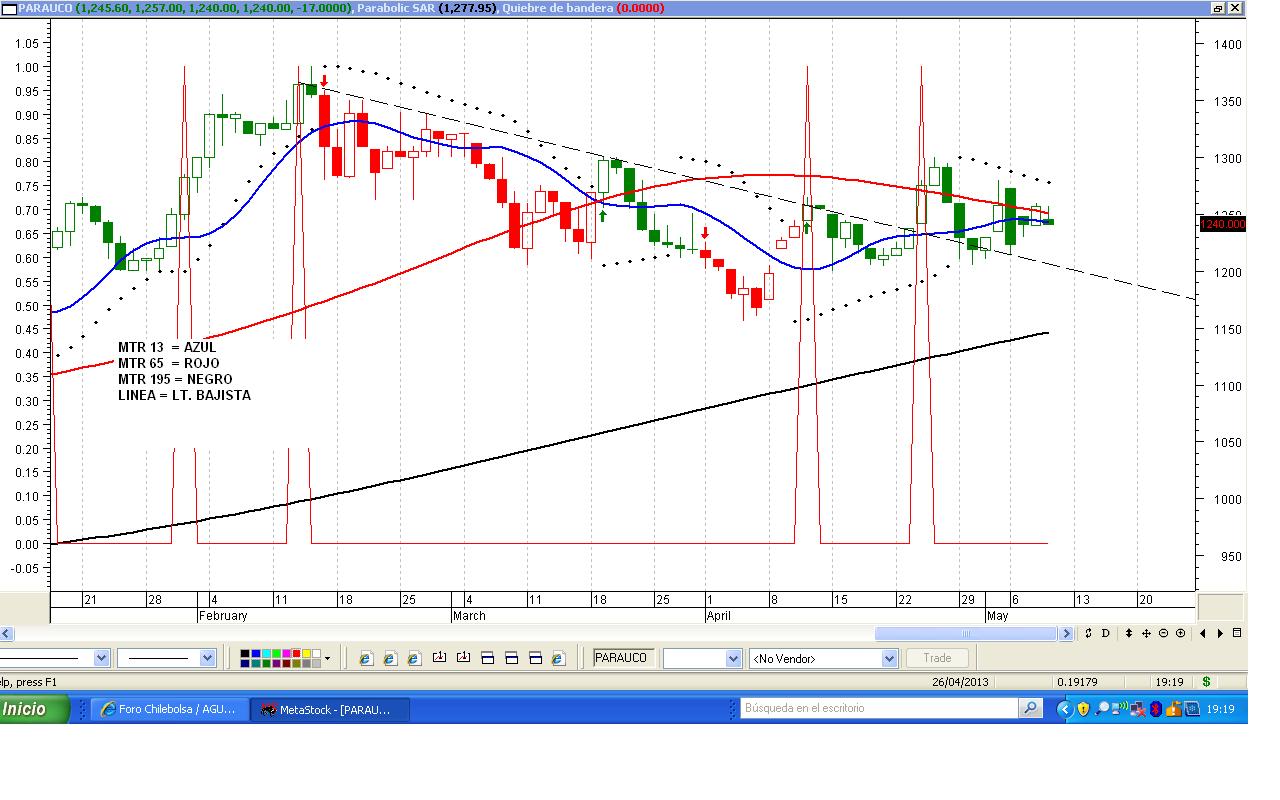Select the 'MTR 195 = NEGRO' text label
Image resolution: width=1280 pixels, height=800 pixels.
point(175,379)
